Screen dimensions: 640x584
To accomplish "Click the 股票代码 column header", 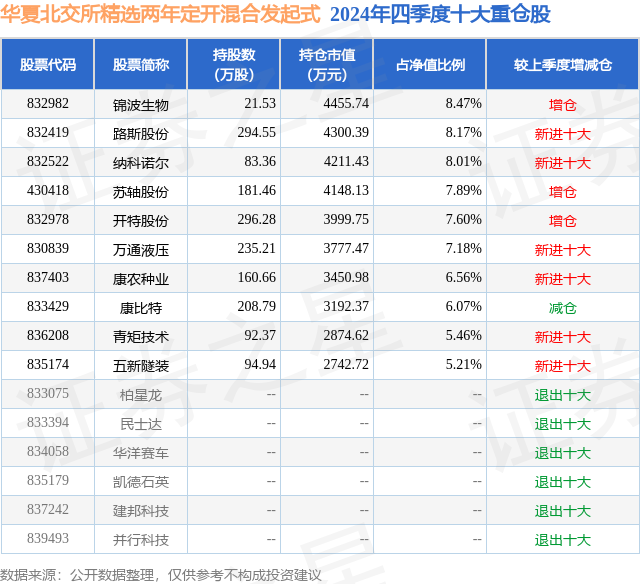I will [48, 64].
